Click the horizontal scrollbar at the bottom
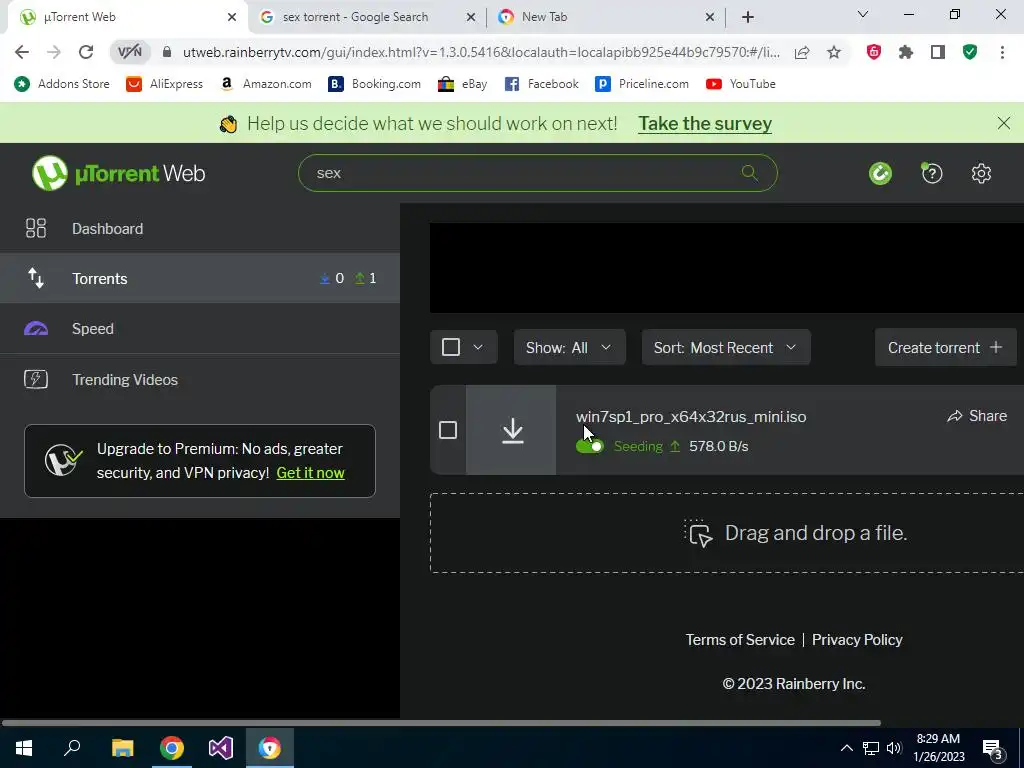 441,723
